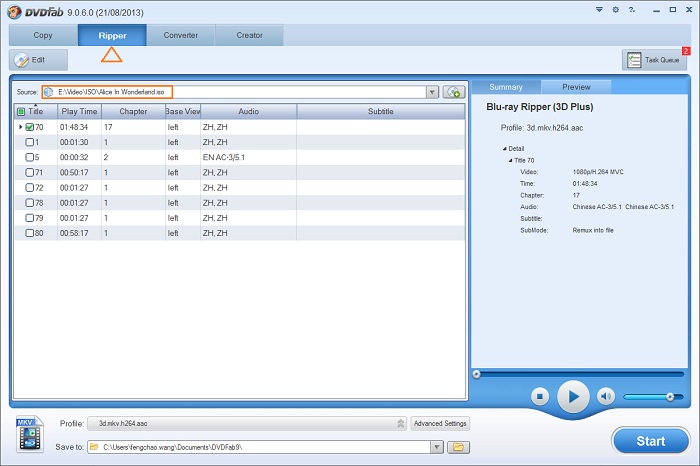Image resolution: width=700 pixels, height=466 pixels.
Task: Open the Profile selector 3d.mkv.h264.aac
Action: (x=247, y=423)
